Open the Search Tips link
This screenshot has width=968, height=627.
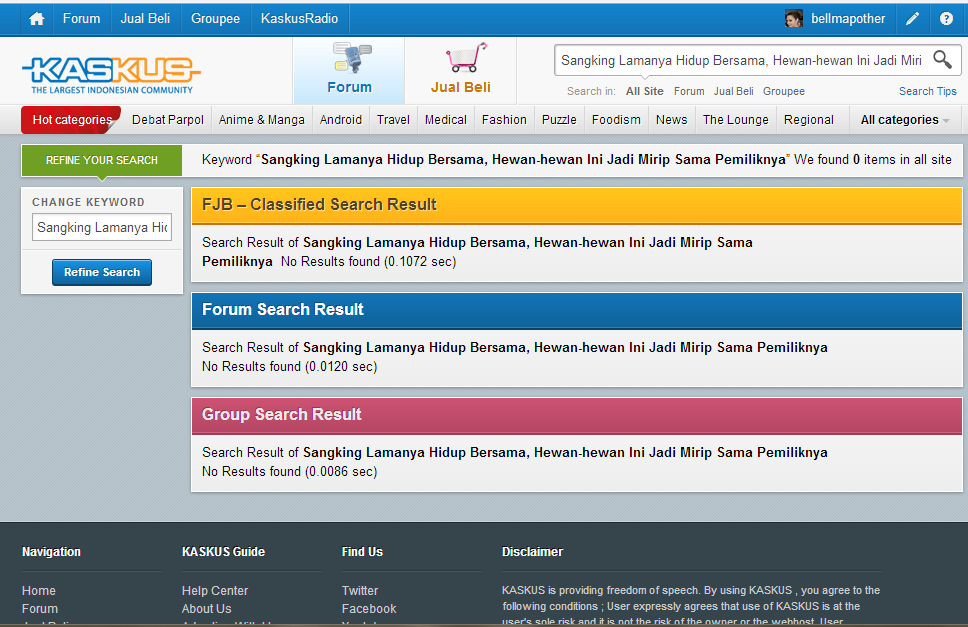pyautogui.click(x=928, y=91)
